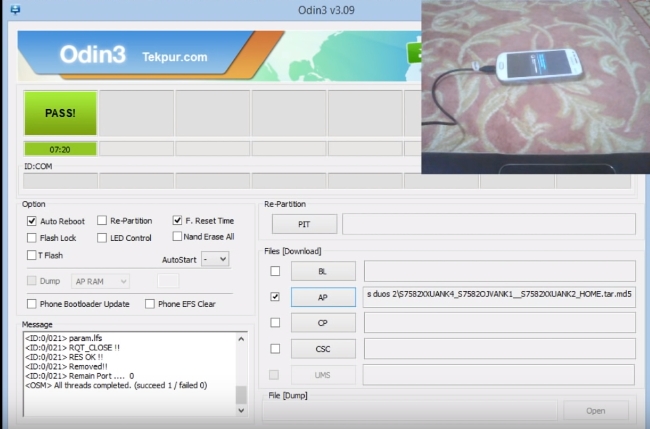The image size is (650, 429).
Task: Enable Phone Bootloader Update checkbox
Action: point(32,304)
